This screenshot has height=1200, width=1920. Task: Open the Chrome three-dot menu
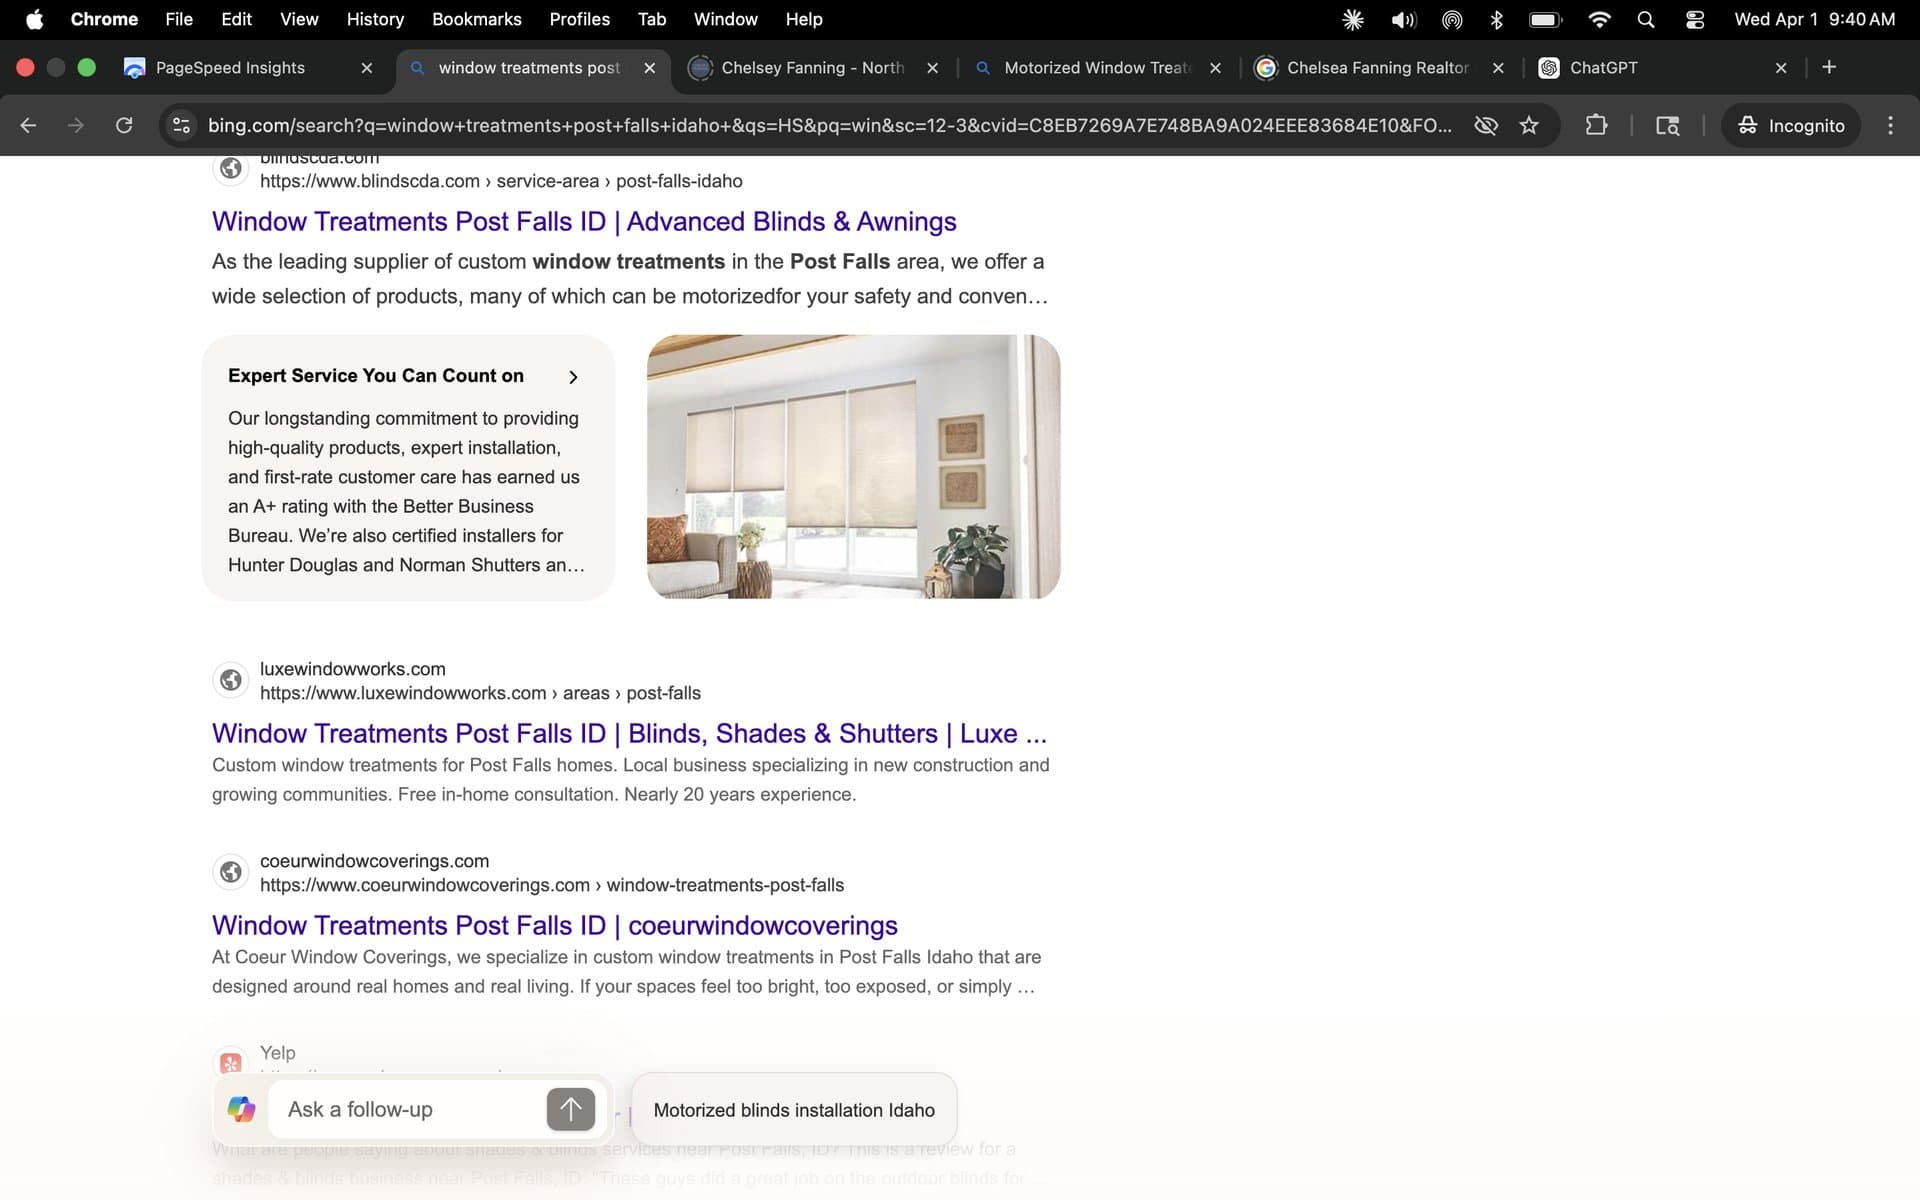[x=1891, y=125]
